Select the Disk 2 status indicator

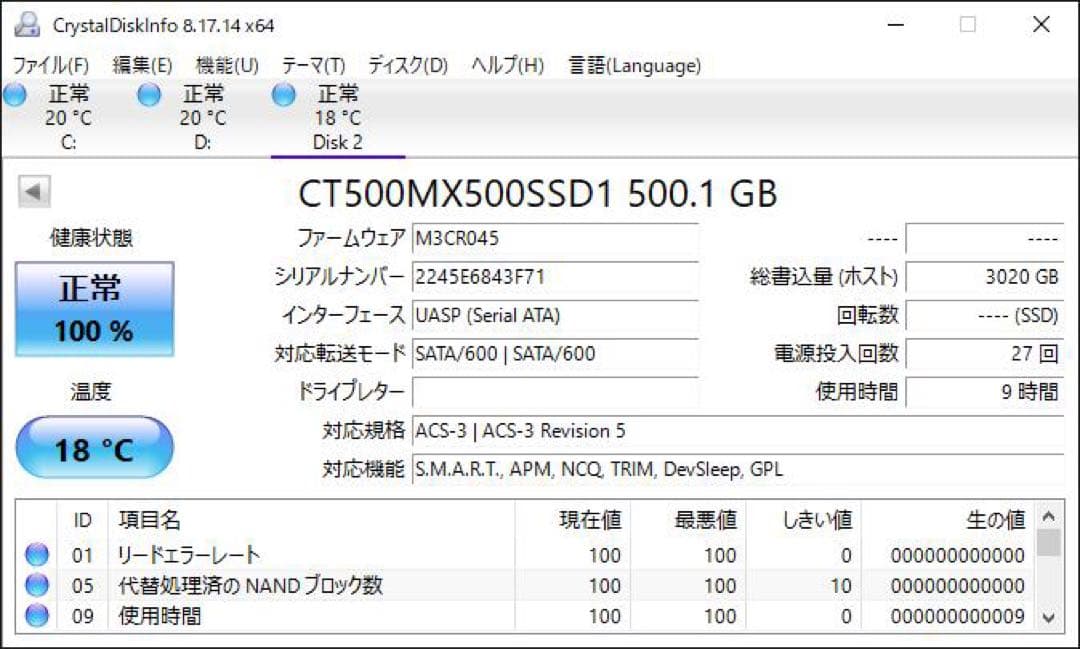[283, 94]
